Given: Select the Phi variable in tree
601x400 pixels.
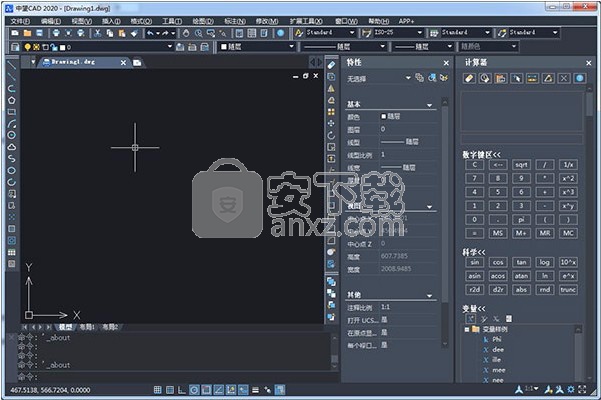Looking at the screenshot, I should [493, 338].
